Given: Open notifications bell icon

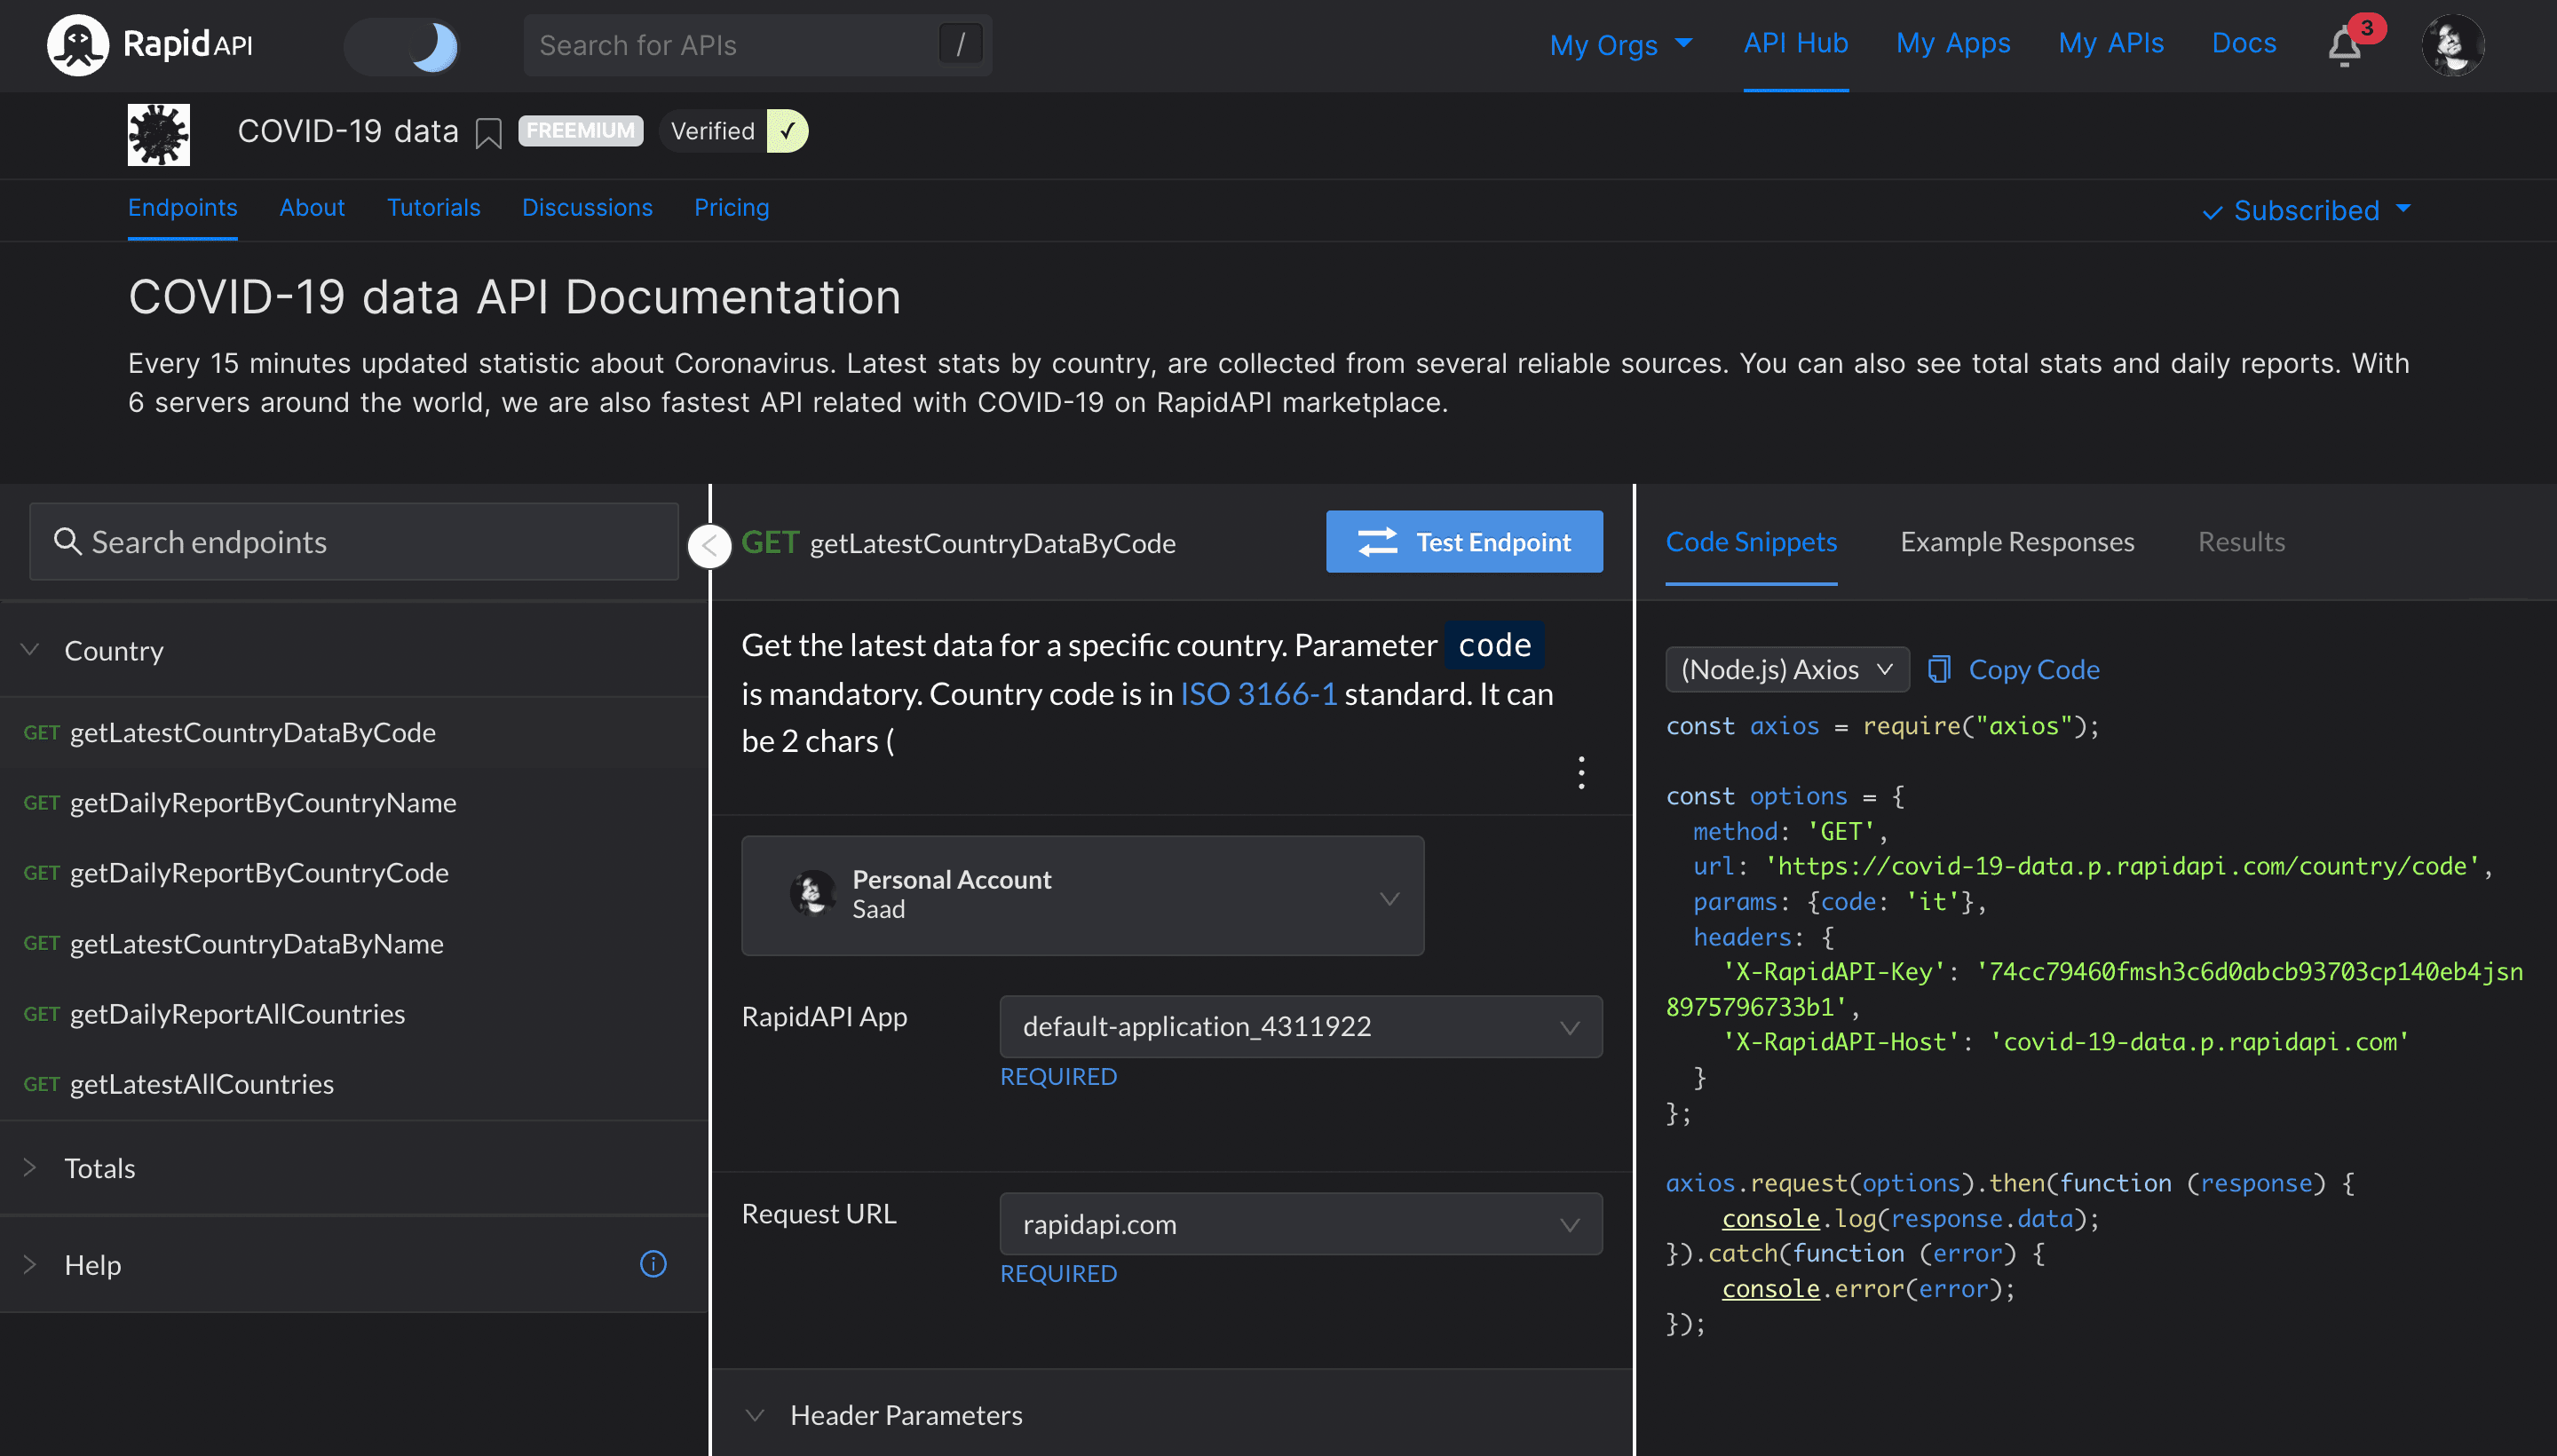Looking at the screenshot, I should point(2343,46).
